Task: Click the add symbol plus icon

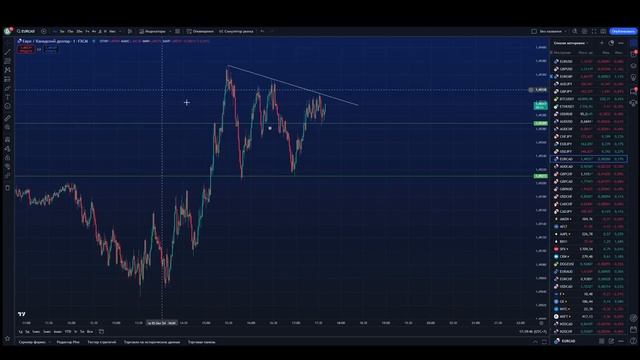Action: (x=44, y=31)
